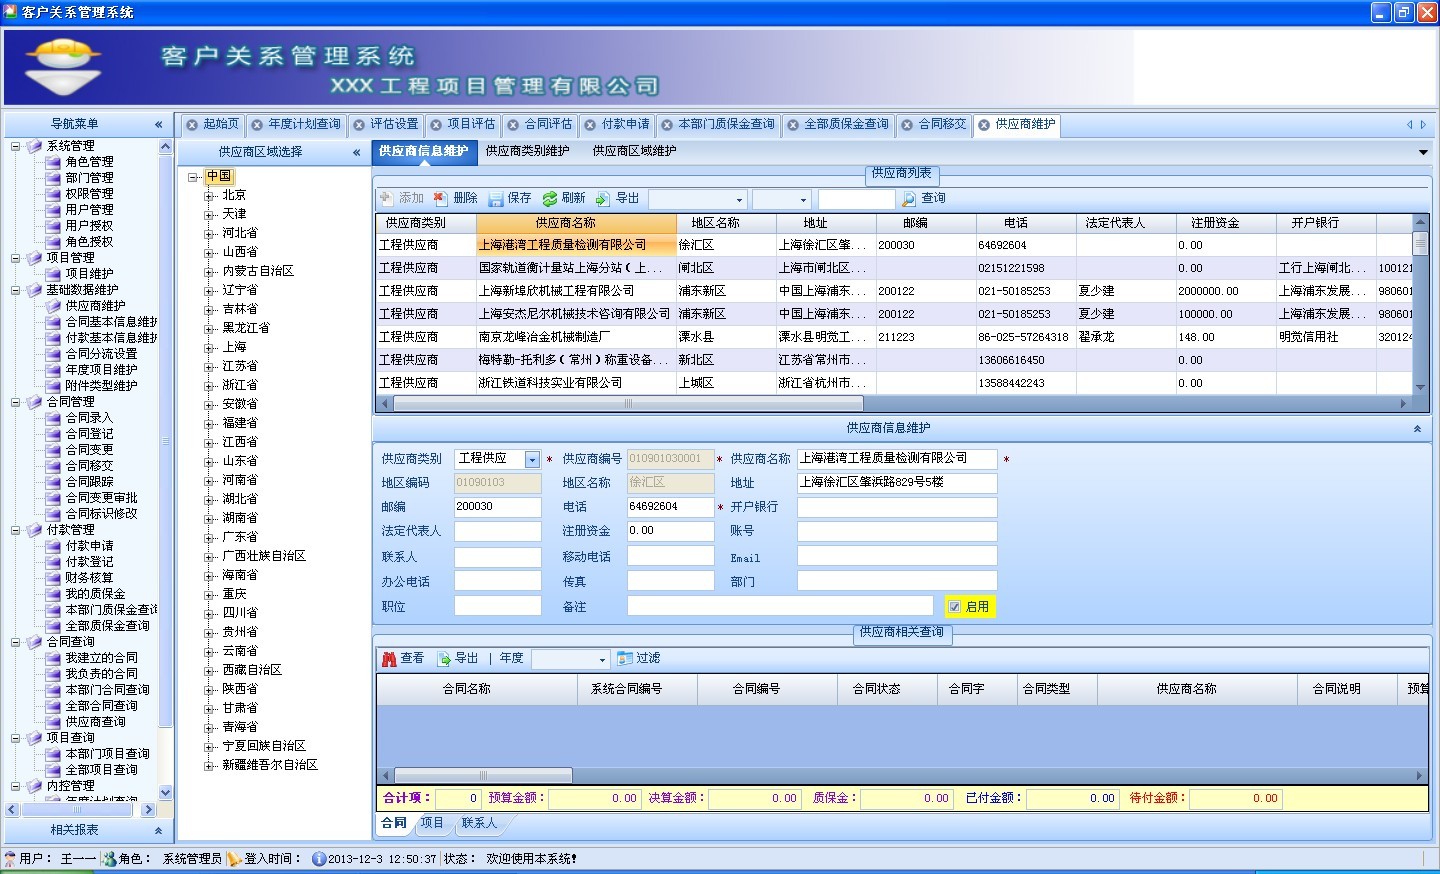Close the 年度计划查询 tab via its x icon
The width and height of the screenshot is (1440, 874).
point(257,125)
